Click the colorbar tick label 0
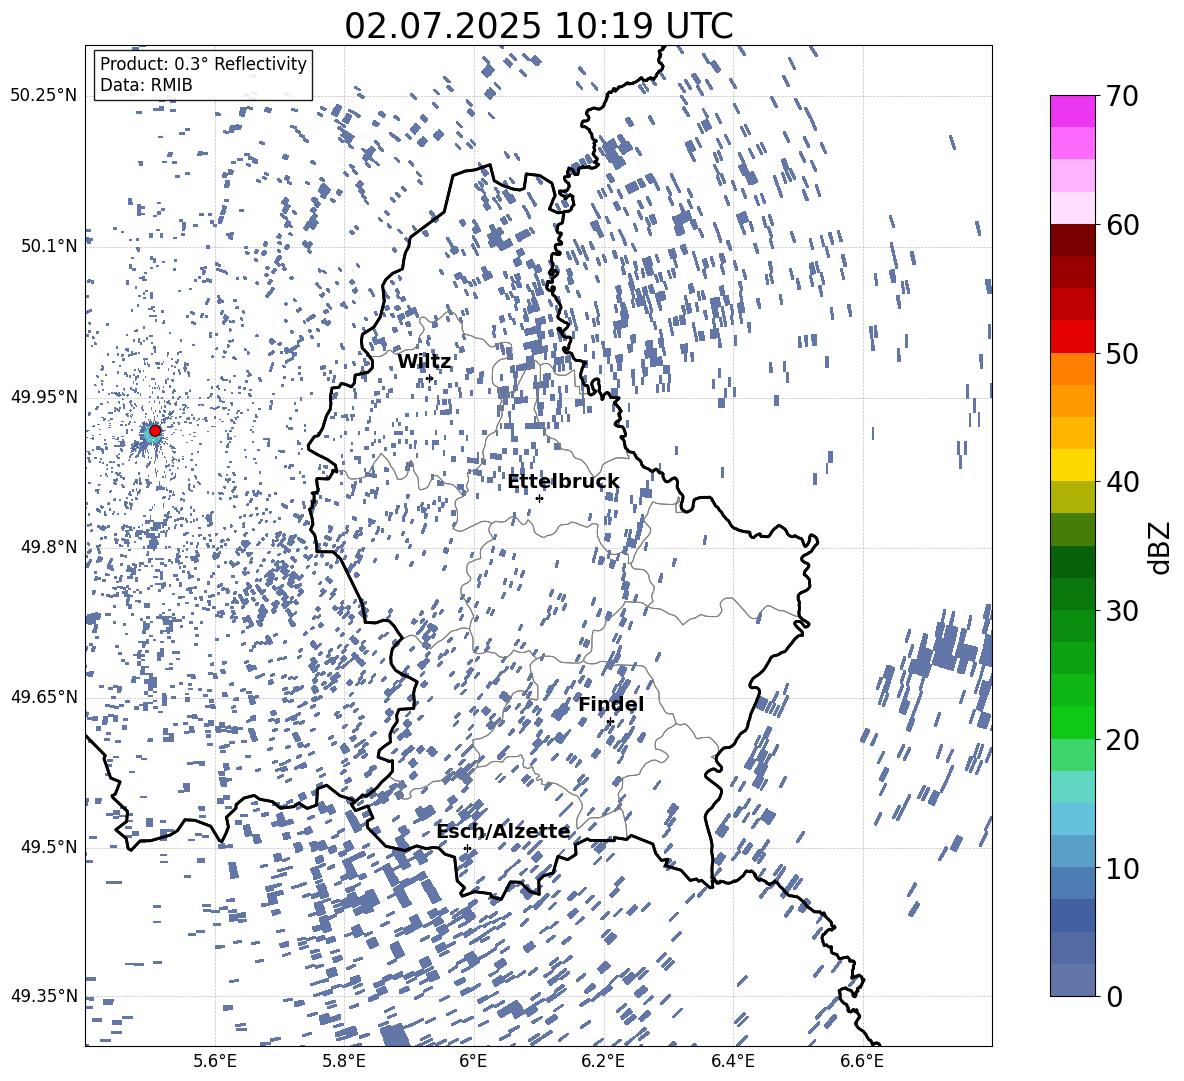 (x=1114, y=996)
